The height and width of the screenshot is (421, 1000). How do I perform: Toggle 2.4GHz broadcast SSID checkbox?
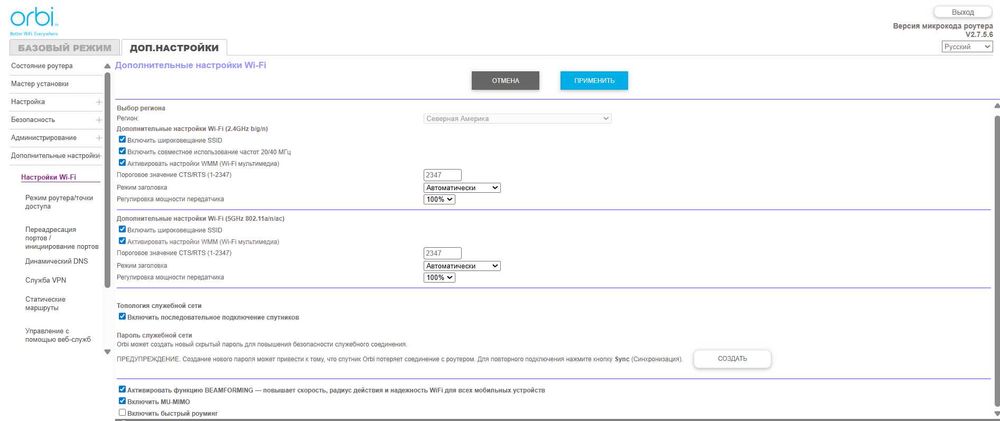[x=122, y=140]
